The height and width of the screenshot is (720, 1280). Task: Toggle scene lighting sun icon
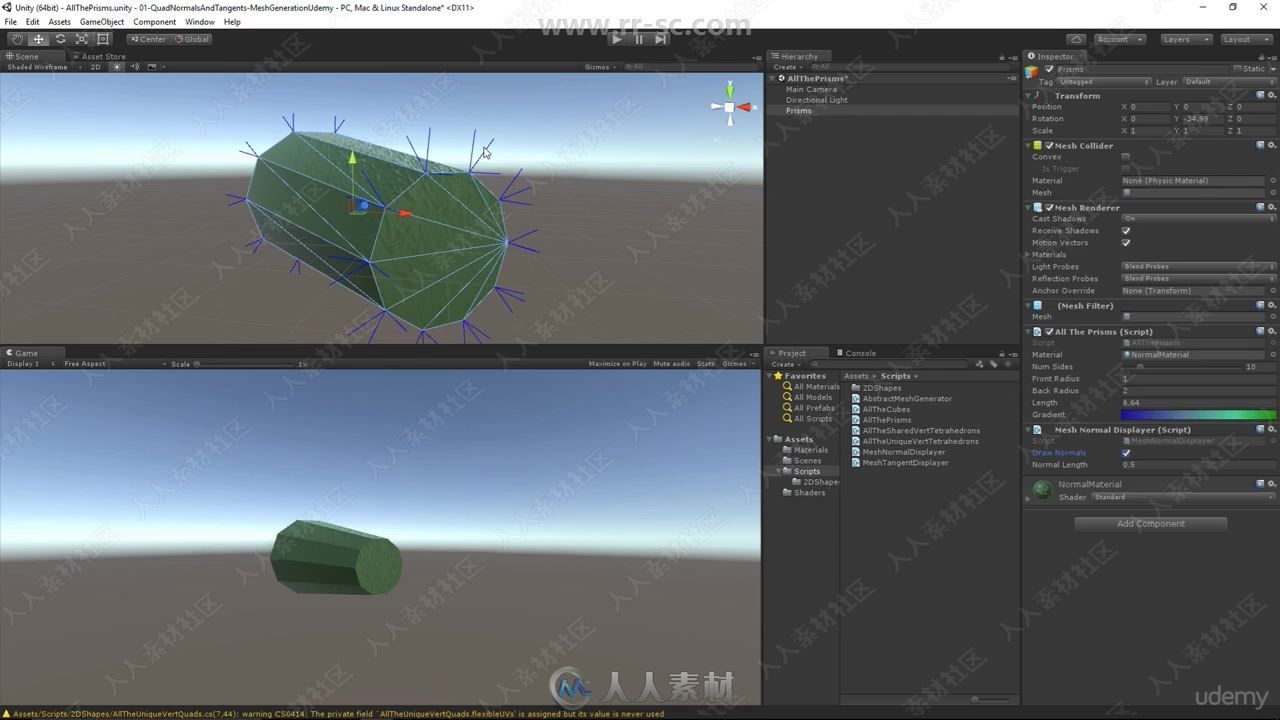(x=116, y=67)
